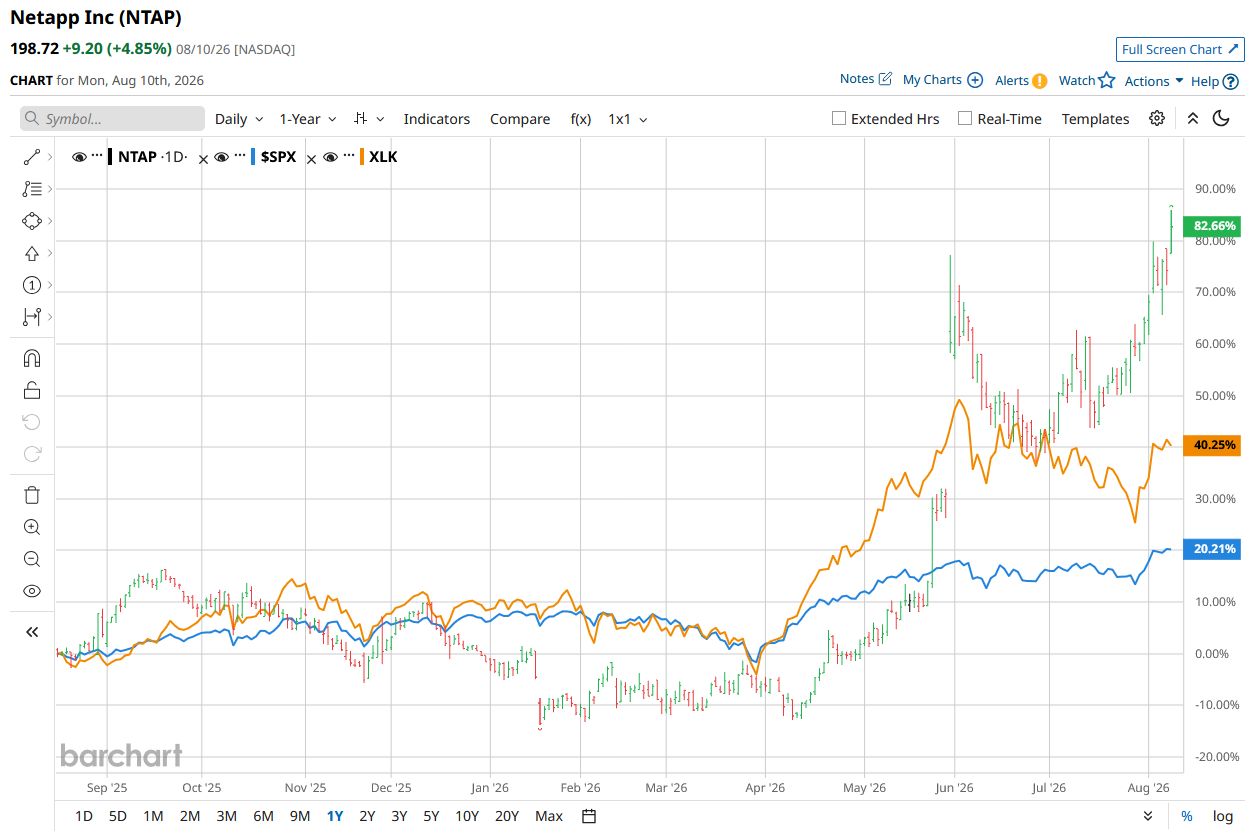Open the 1-Year period dropdown
Image resolution: width=1252 pixels, height=833 pixels.
[x=308, y=118]
